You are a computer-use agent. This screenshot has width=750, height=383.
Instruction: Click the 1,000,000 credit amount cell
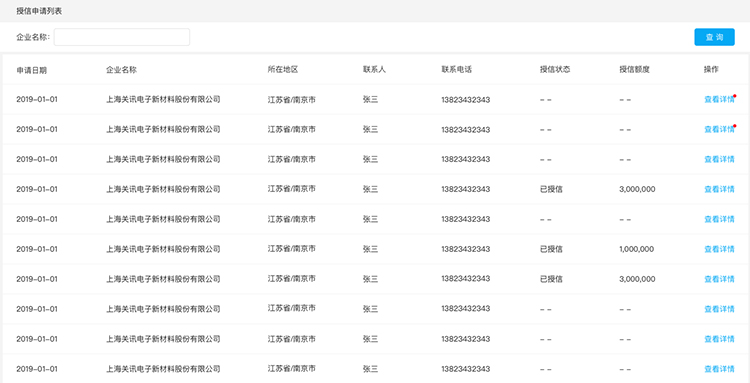(637, 249)
